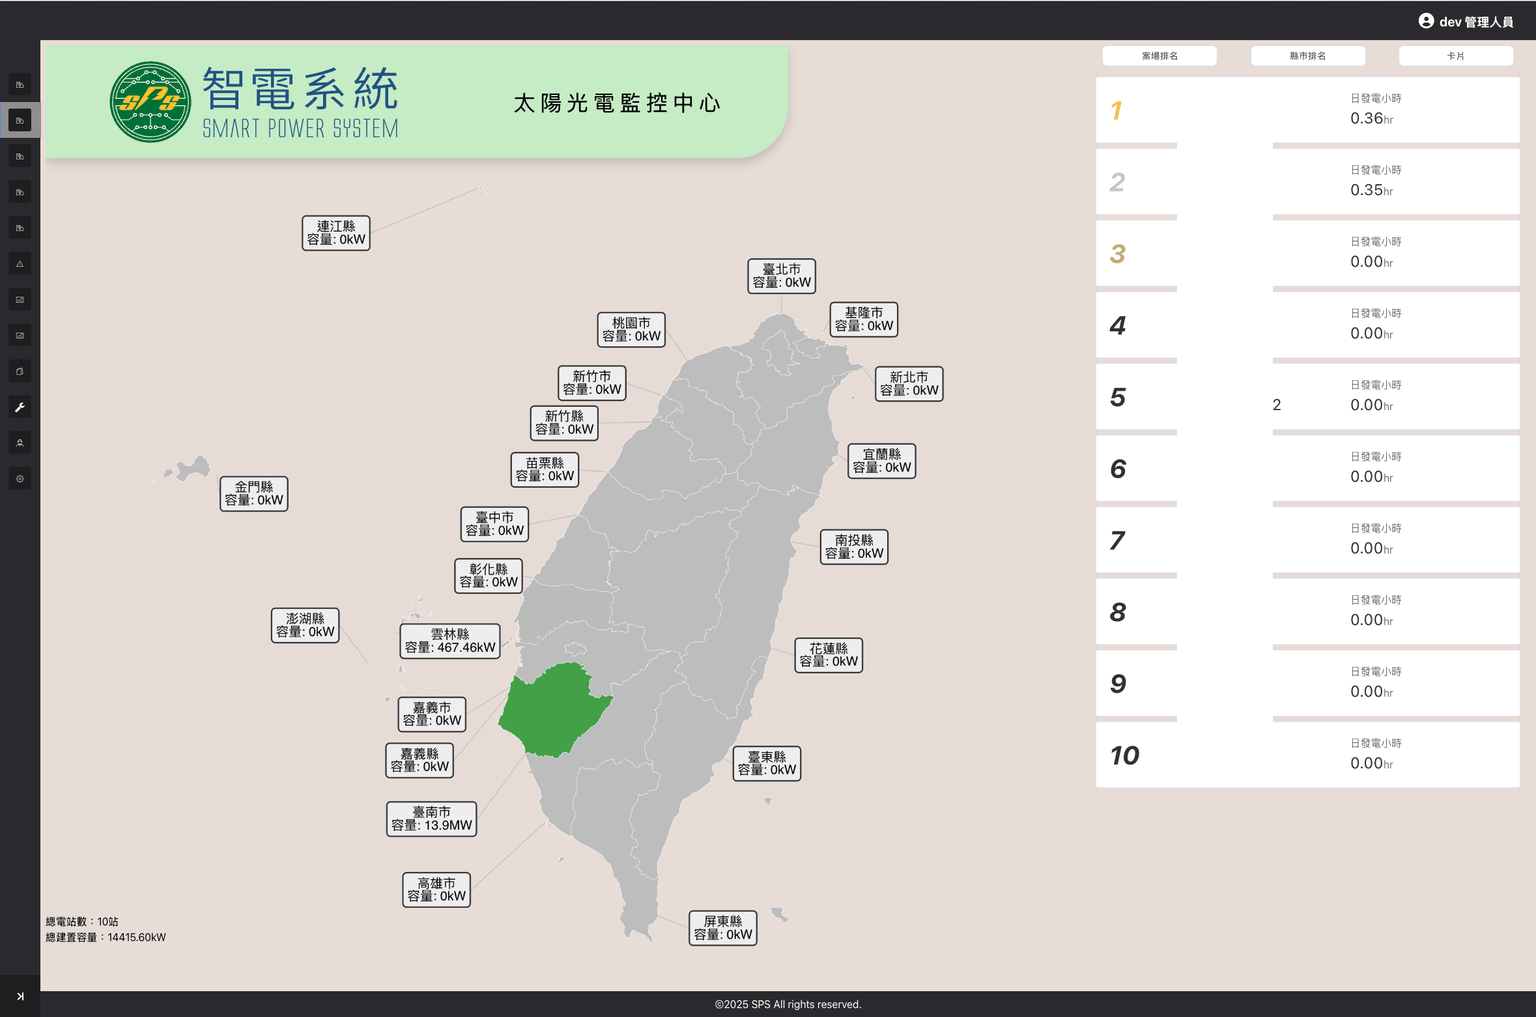The height and width of the screenshot is (1017, 1536).
Task: Select the rank 6 ranking card
Action: 1308,469
